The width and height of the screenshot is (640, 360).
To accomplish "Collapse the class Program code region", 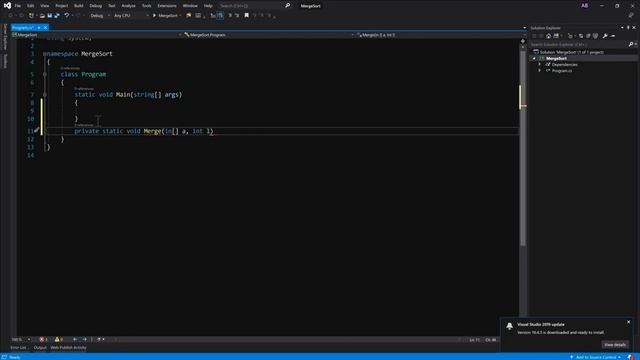I will (45, 74).
